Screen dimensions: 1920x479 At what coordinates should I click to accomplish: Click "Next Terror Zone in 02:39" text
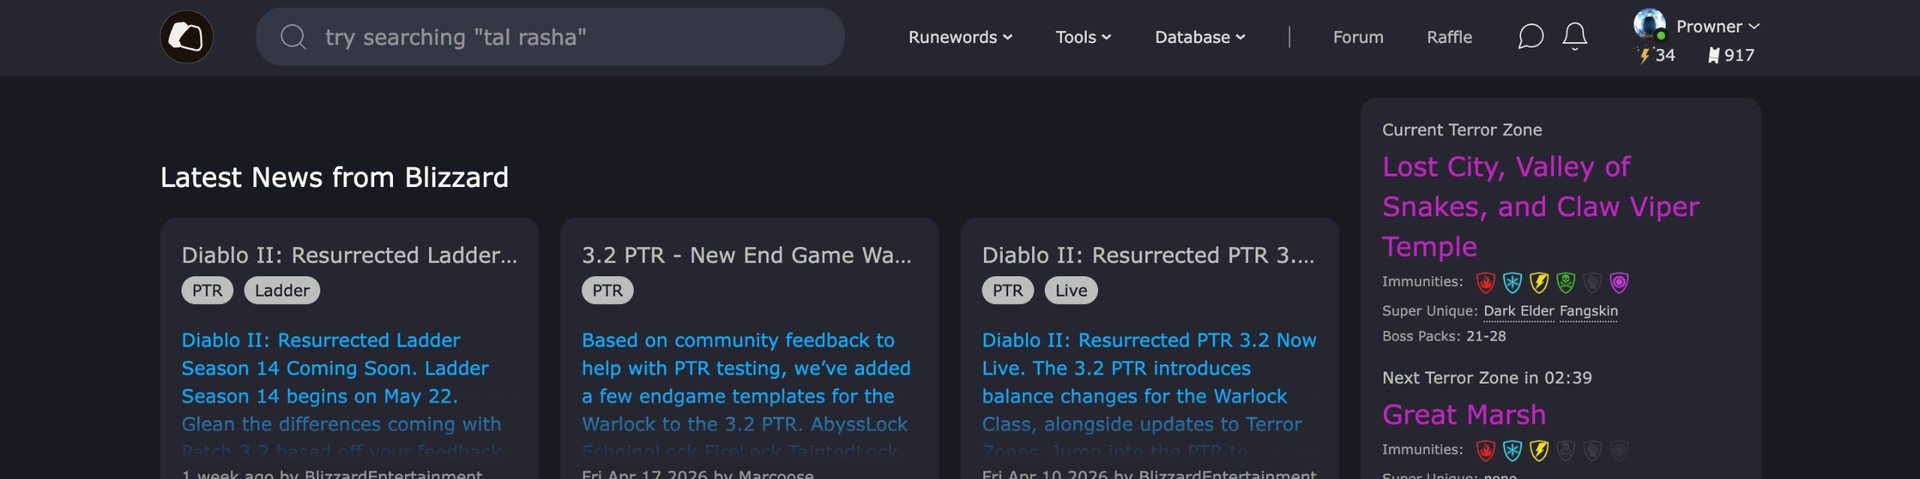pos(1487,378)
